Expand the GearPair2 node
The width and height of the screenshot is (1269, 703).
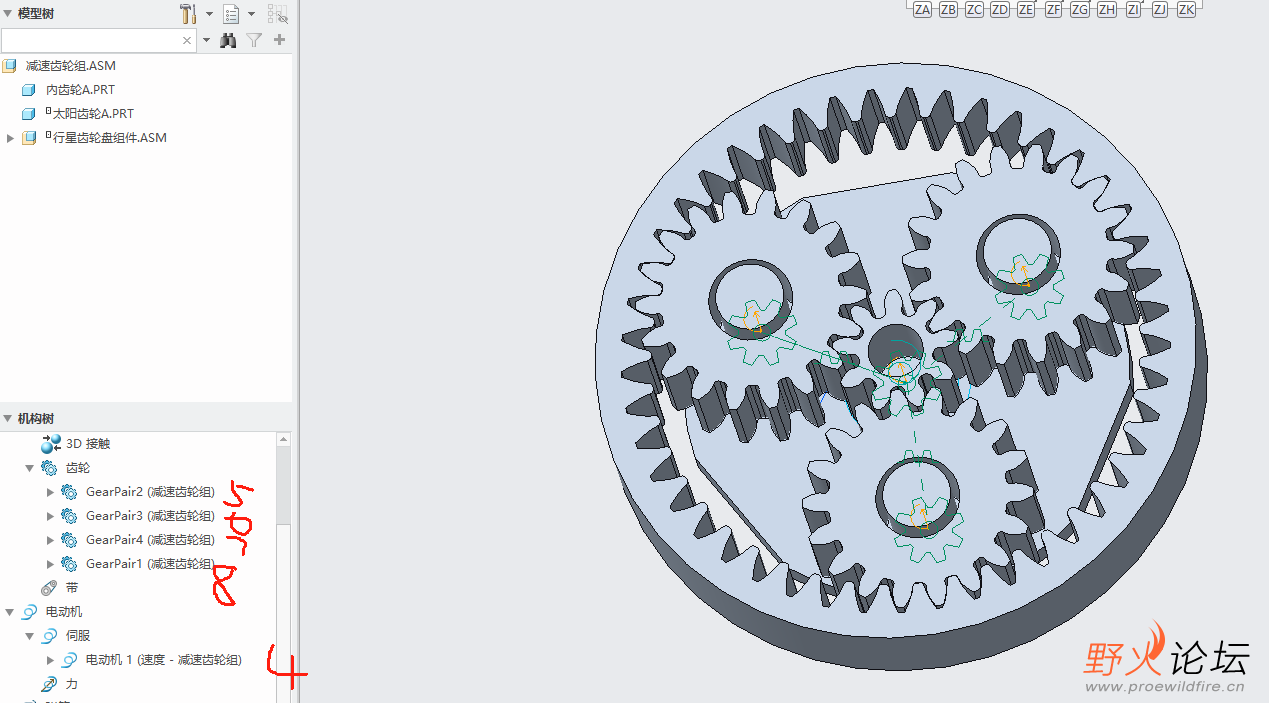(x=51, y=492)
